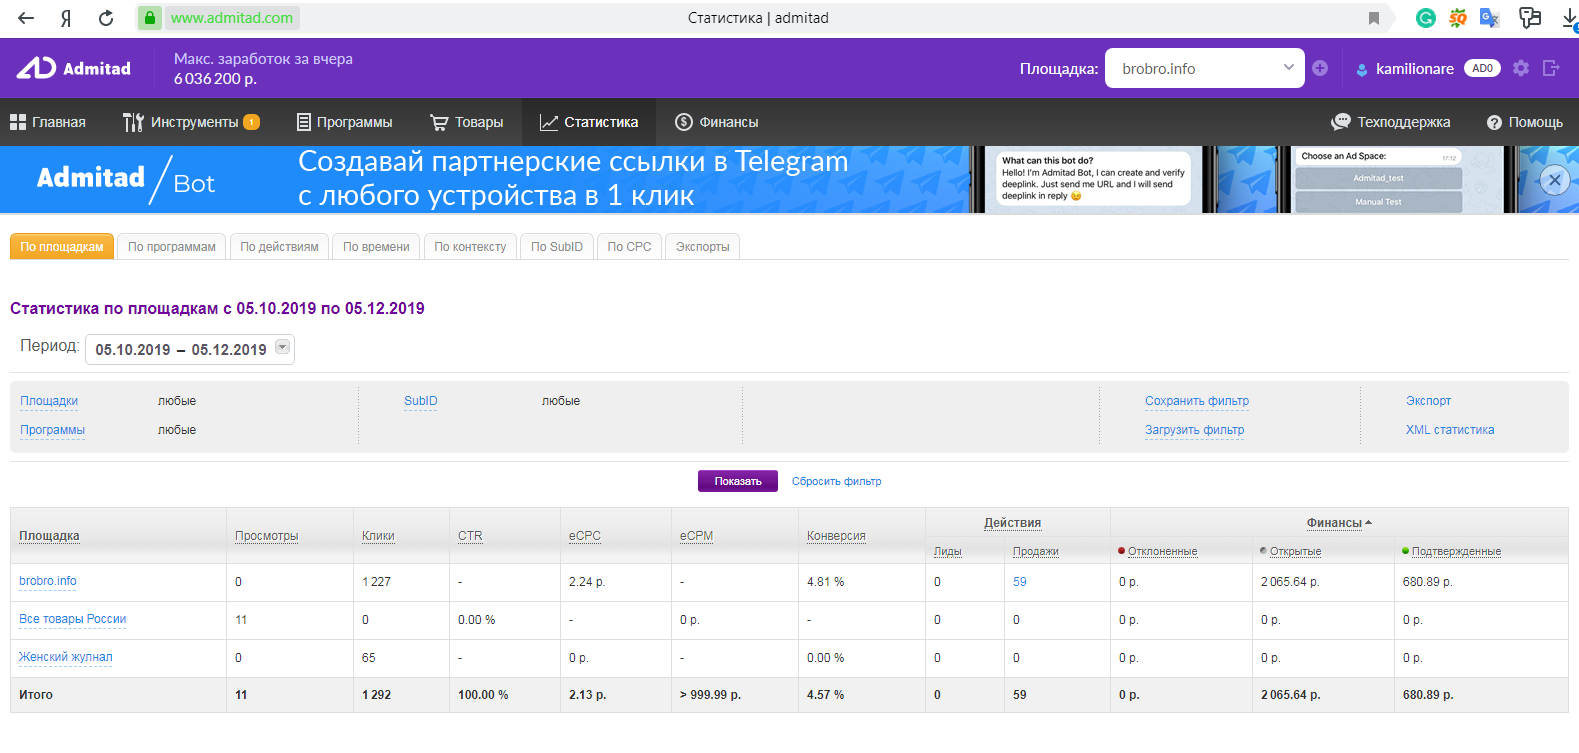Sort by eCPC column header

tap(585, 536)
